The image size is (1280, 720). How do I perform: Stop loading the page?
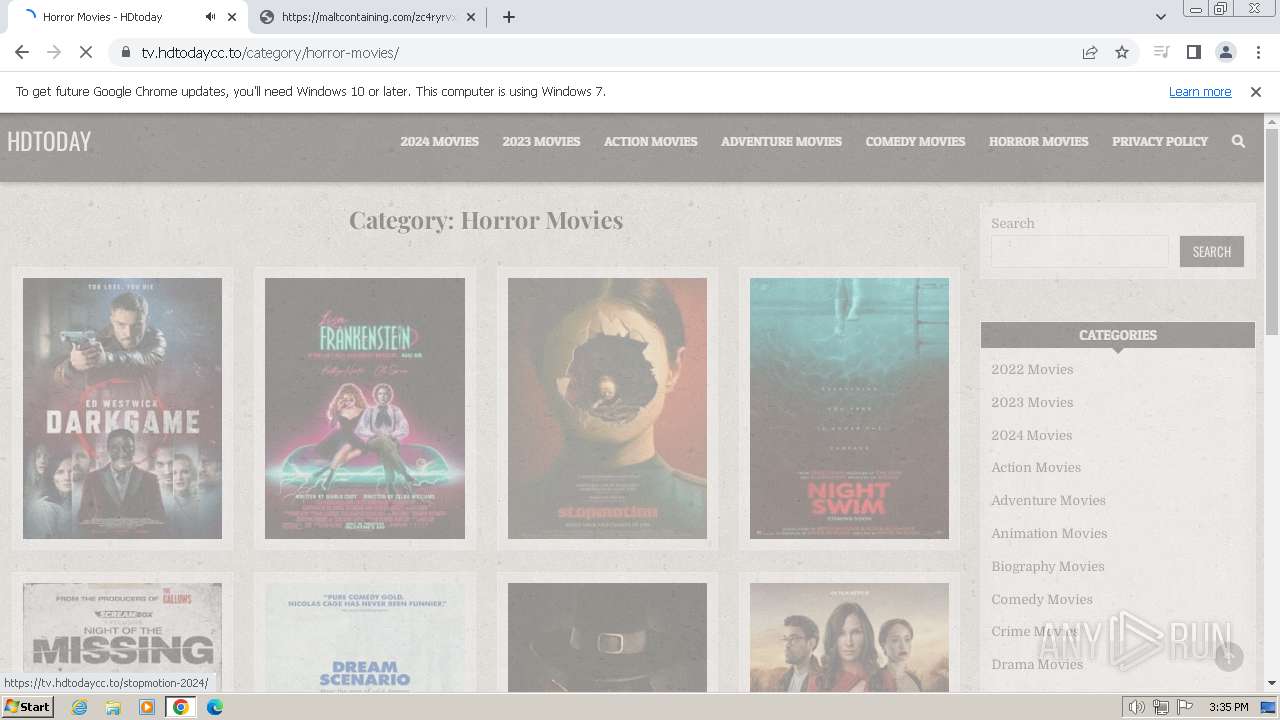(x=86, y=52)
